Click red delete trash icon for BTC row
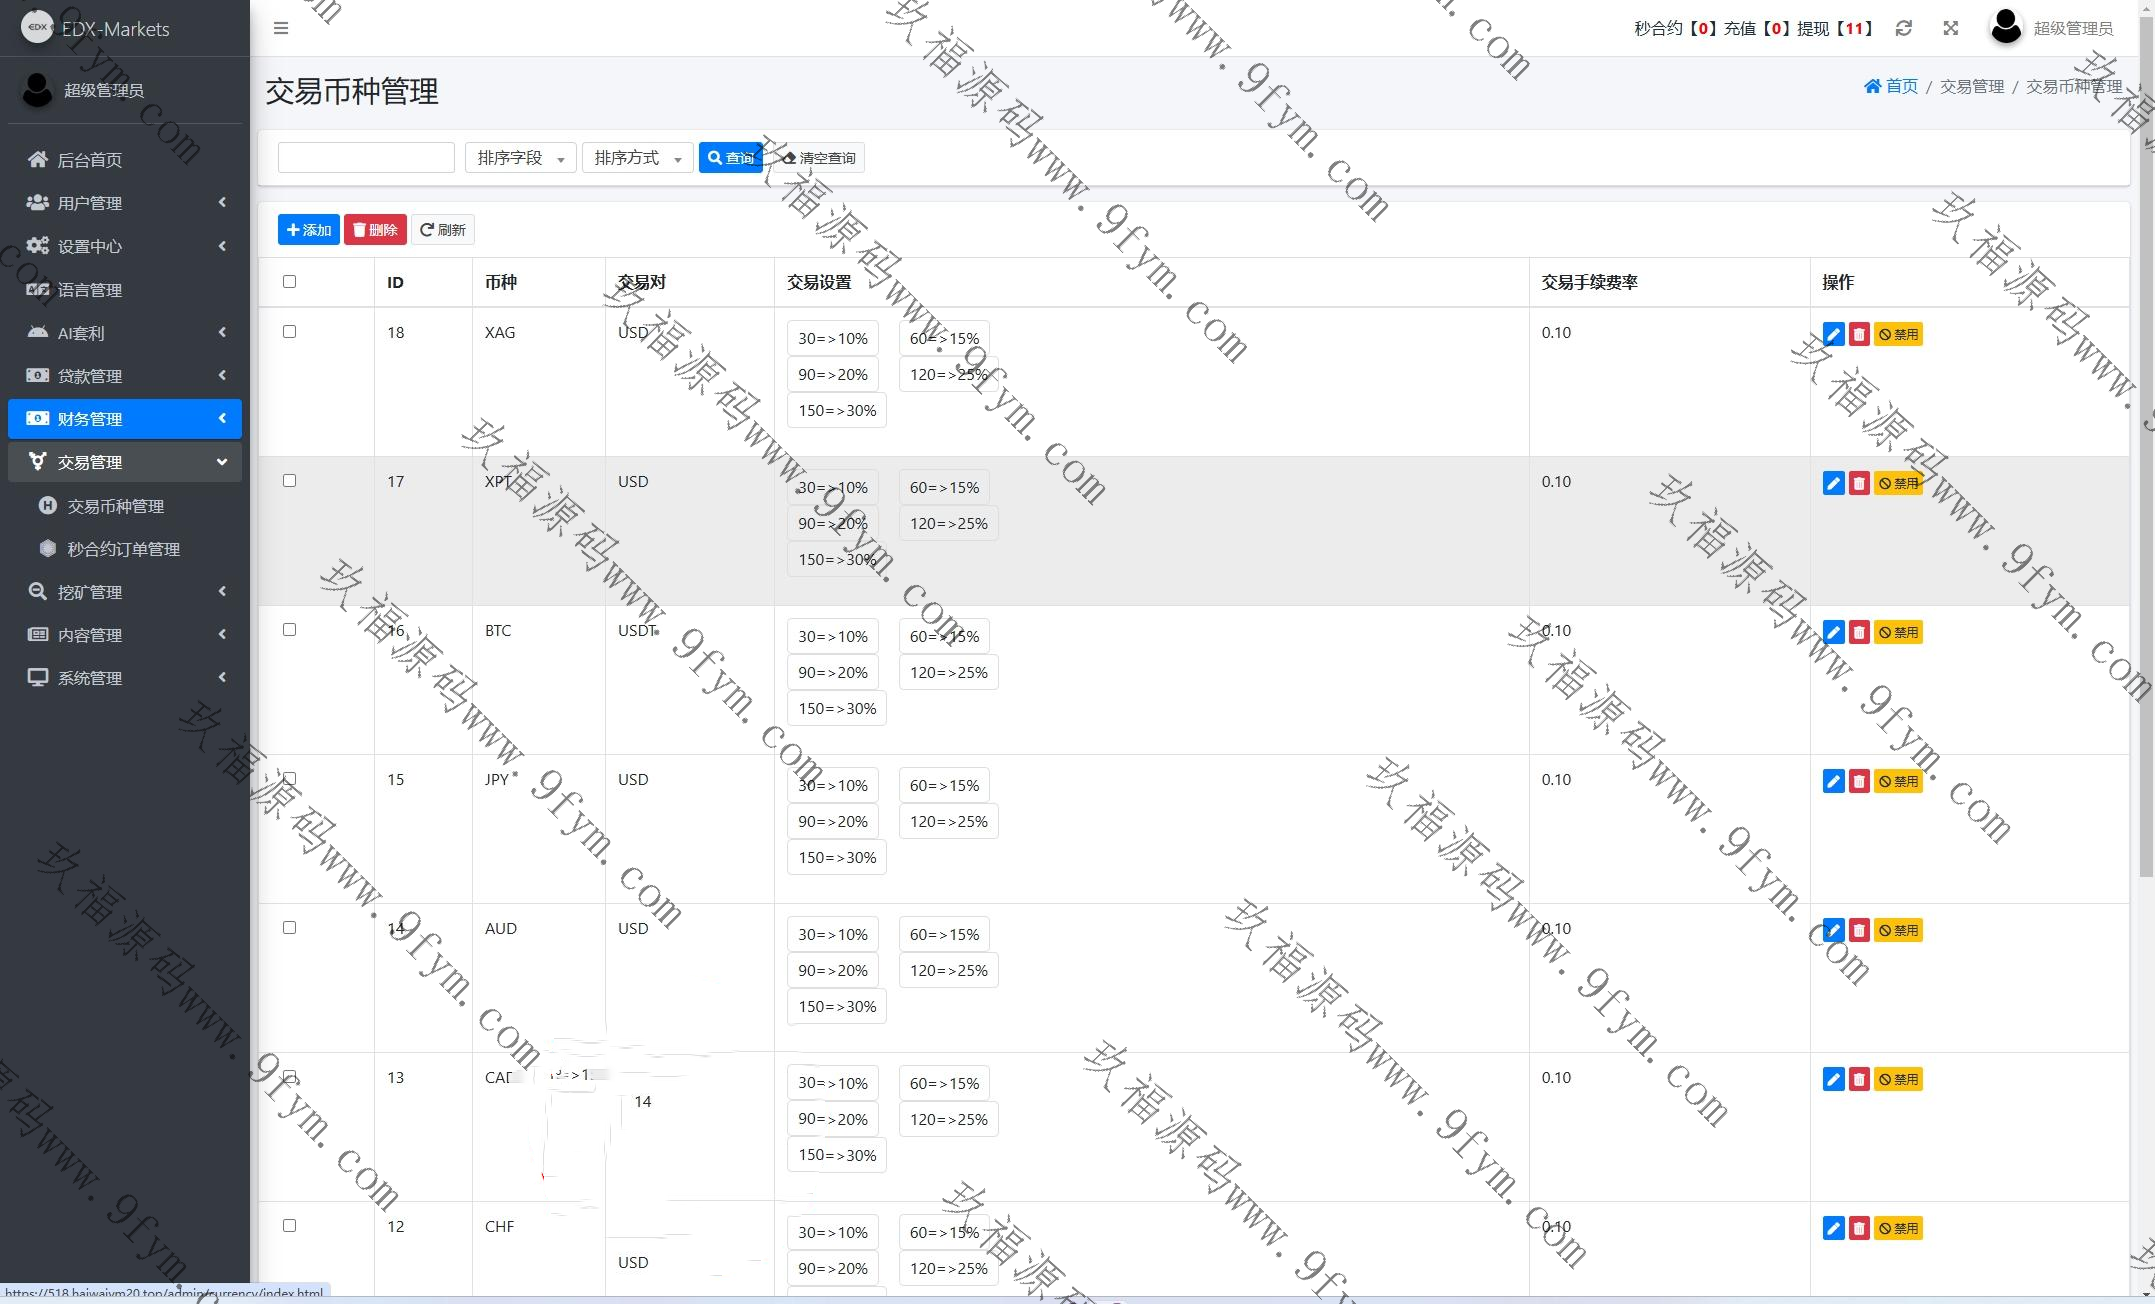The image size is (2155, 1304). (1858, 633)
